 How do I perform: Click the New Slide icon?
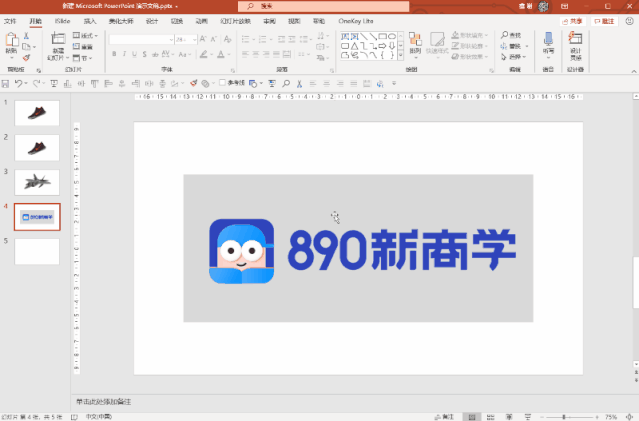58,39
